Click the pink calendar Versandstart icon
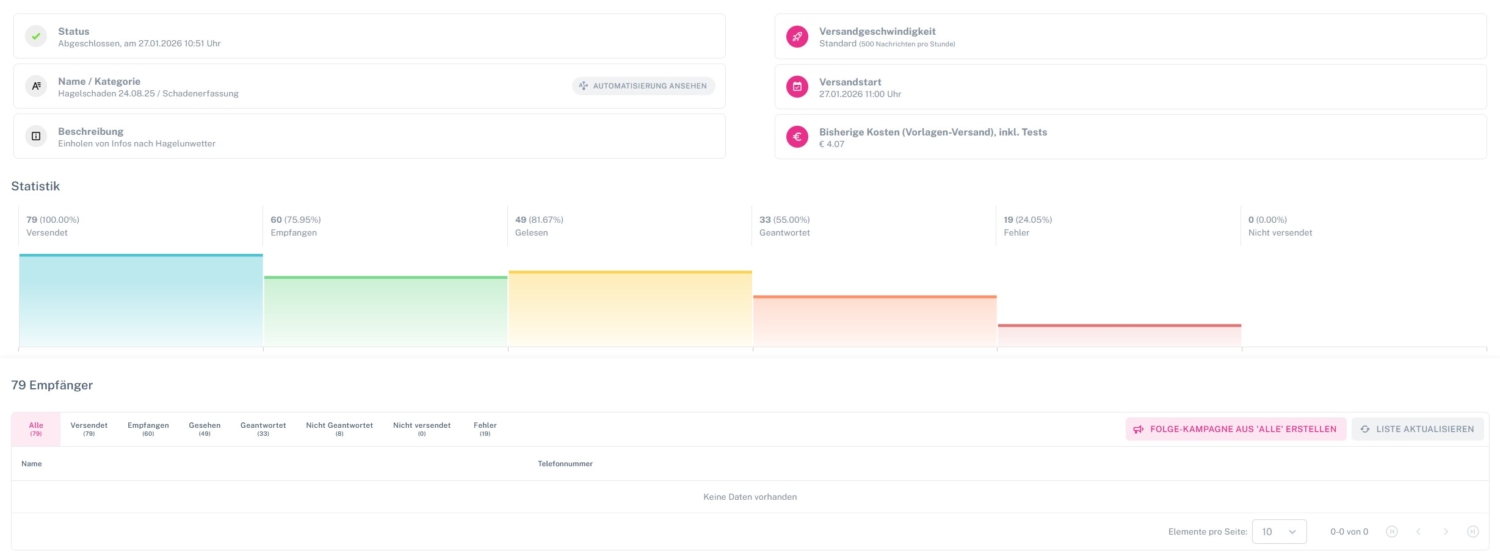 click(797, 86)
